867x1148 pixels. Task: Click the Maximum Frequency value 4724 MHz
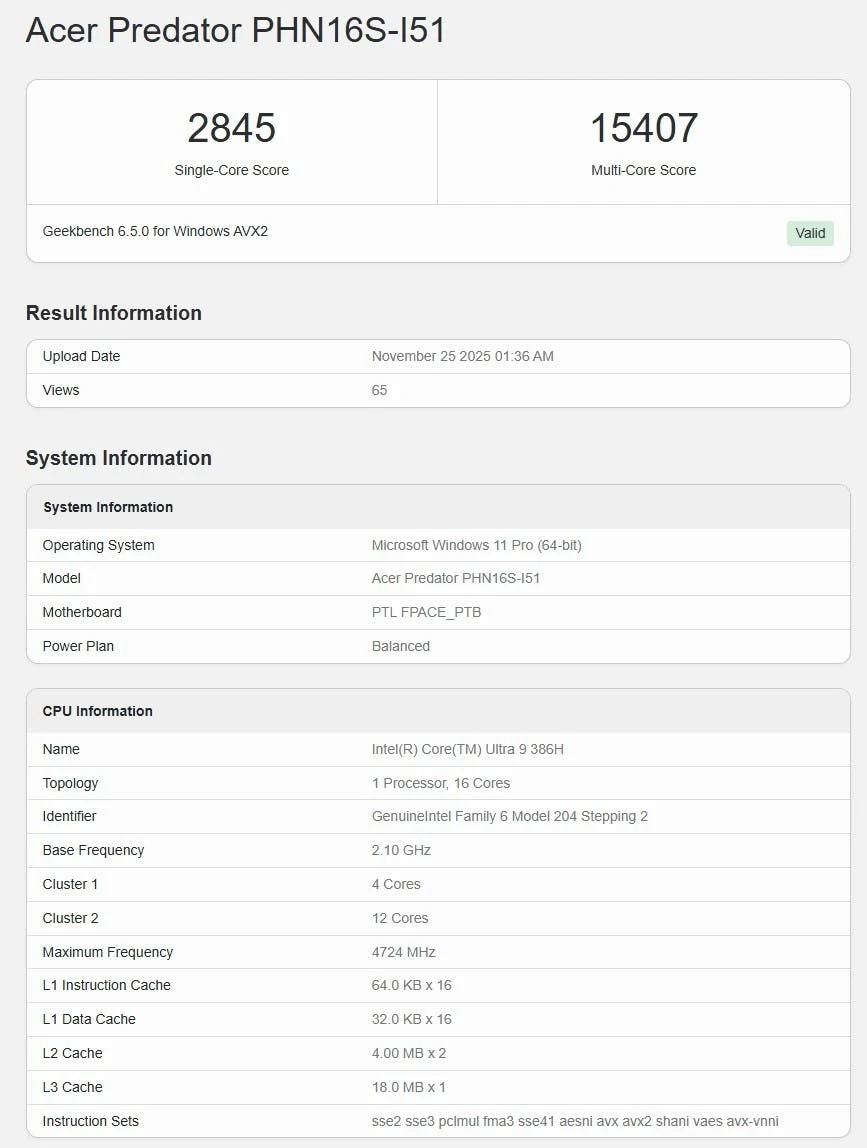point(403,952)
